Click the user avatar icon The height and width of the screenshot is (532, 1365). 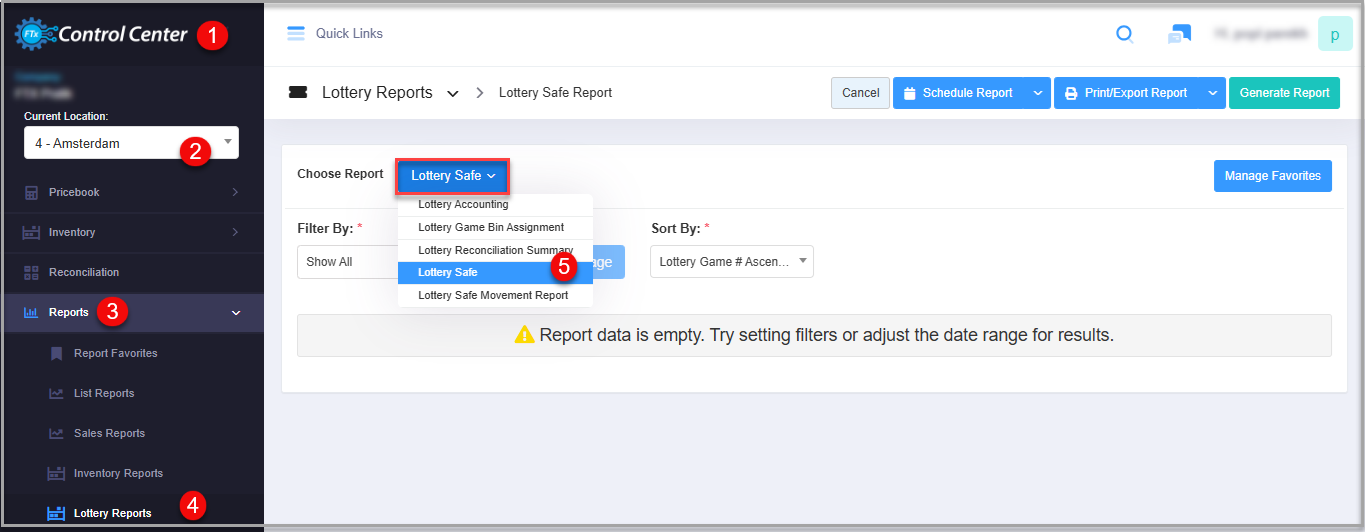click(x=1334, y=34)
